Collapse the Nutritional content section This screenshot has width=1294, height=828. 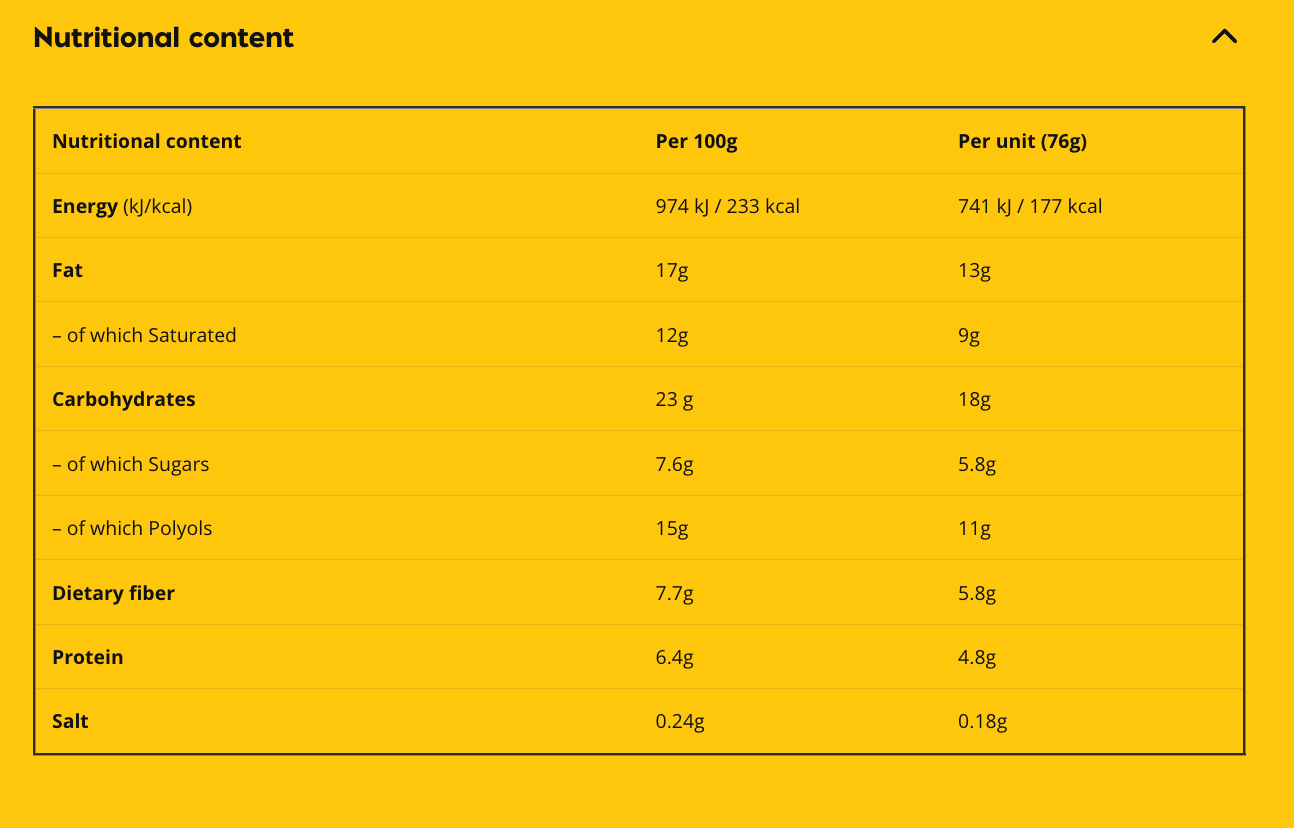click(1224, 37)
